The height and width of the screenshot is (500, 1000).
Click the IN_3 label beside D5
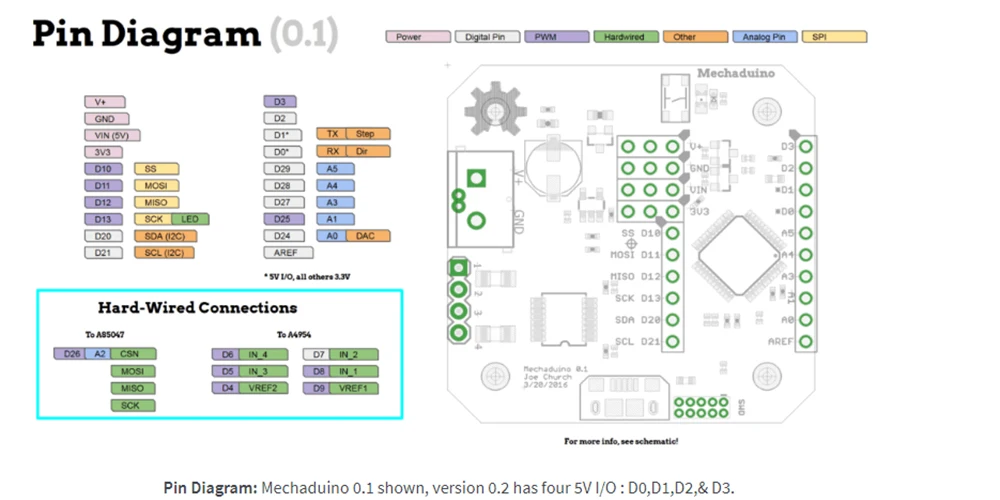(x=263, y=371)
